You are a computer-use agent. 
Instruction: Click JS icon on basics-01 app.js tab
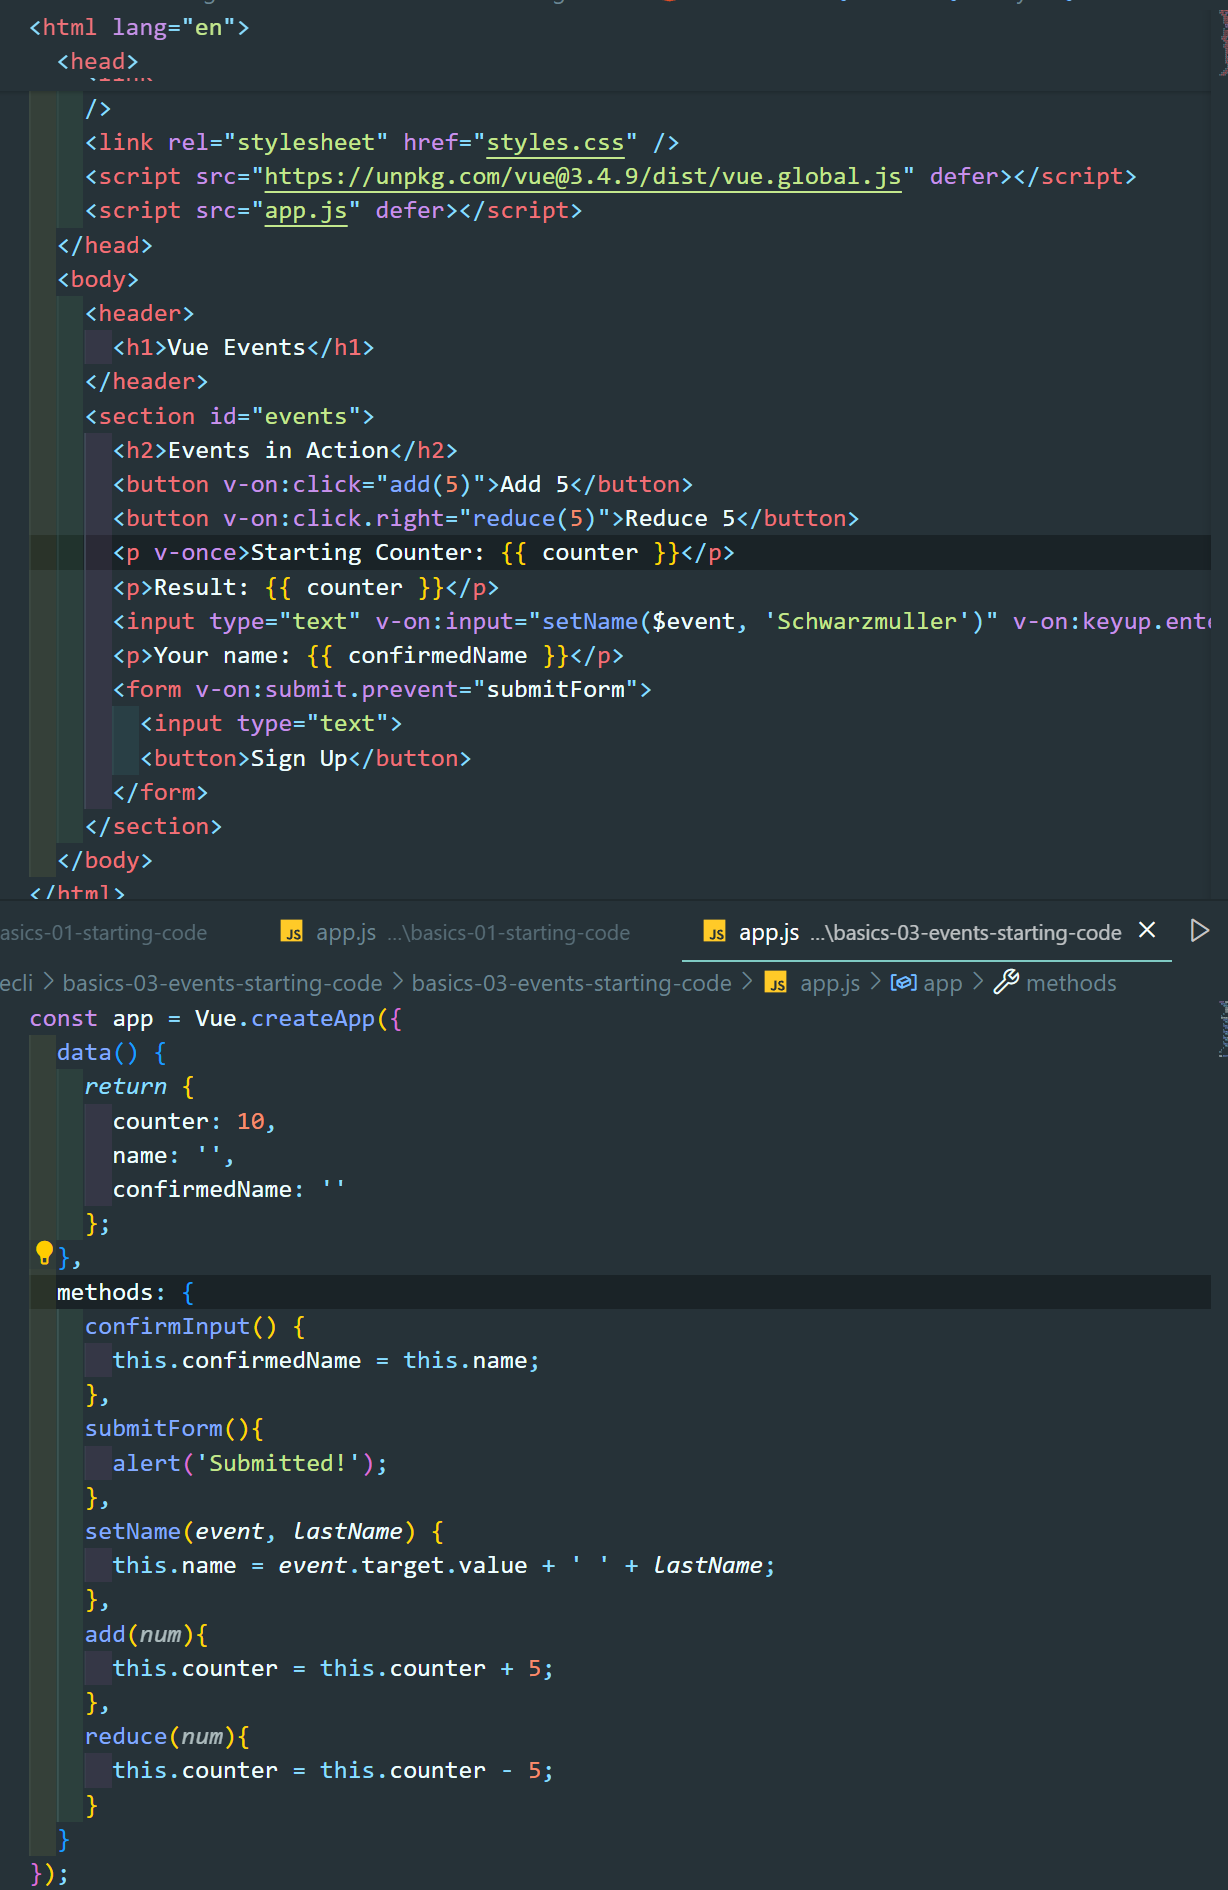[292, 932]
